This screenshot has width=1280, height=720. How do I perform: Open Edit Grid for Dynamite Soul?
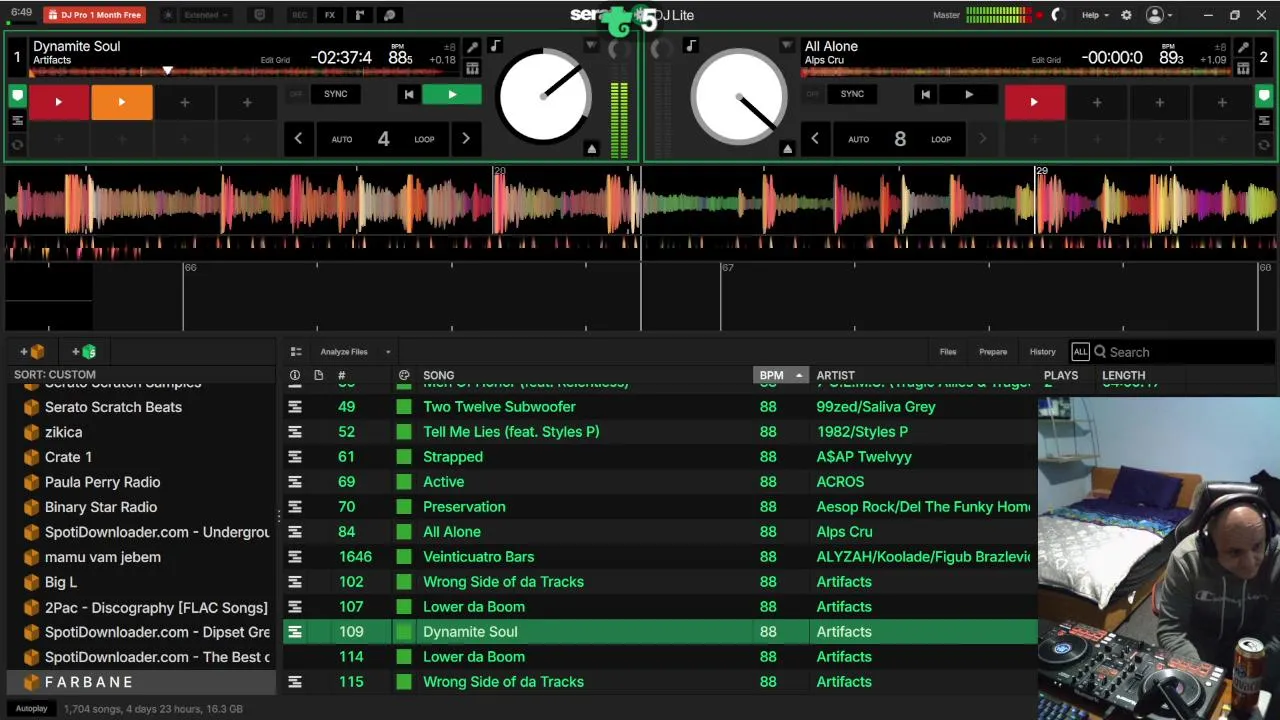275,60
